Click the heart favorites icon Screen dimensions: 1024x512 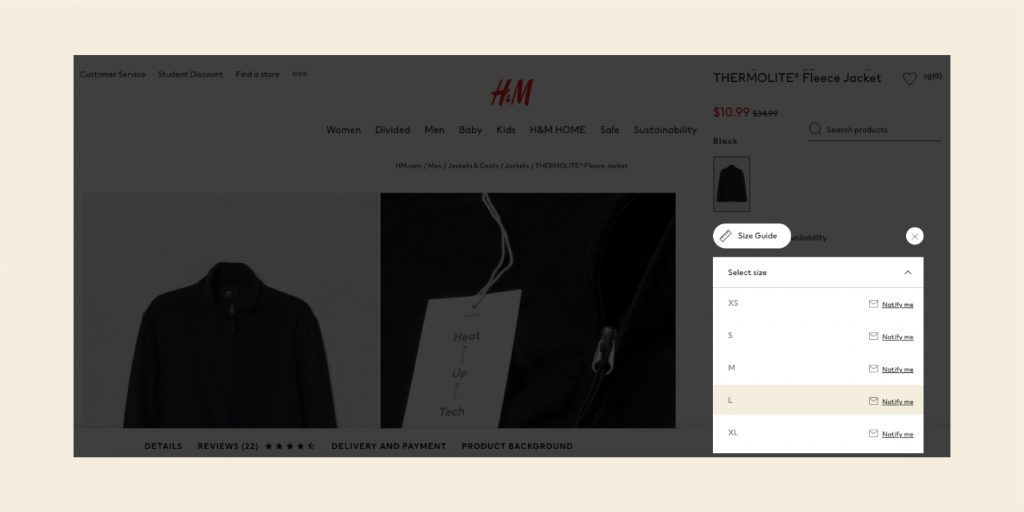910,79
